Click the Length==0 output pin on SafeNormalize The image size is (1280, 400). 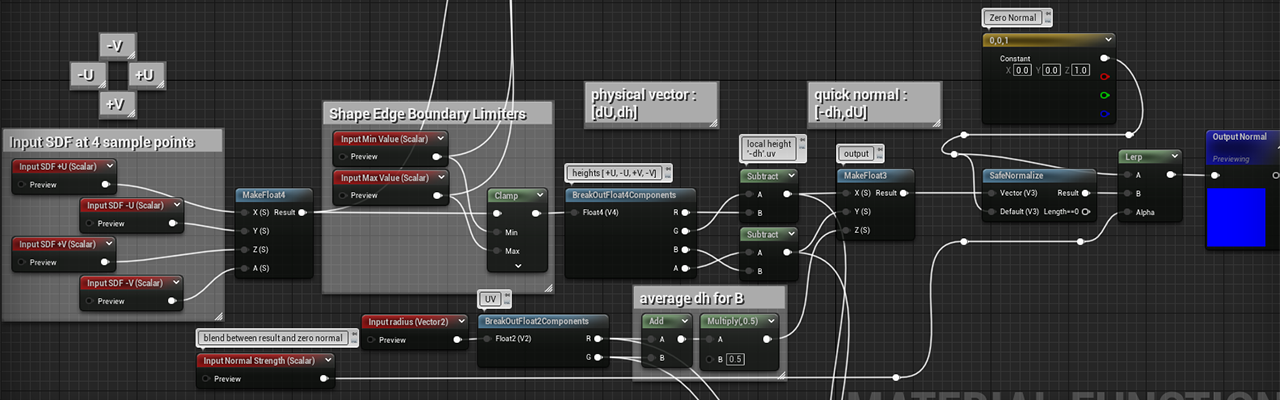pyautogui.click(x=1085, y=212)
